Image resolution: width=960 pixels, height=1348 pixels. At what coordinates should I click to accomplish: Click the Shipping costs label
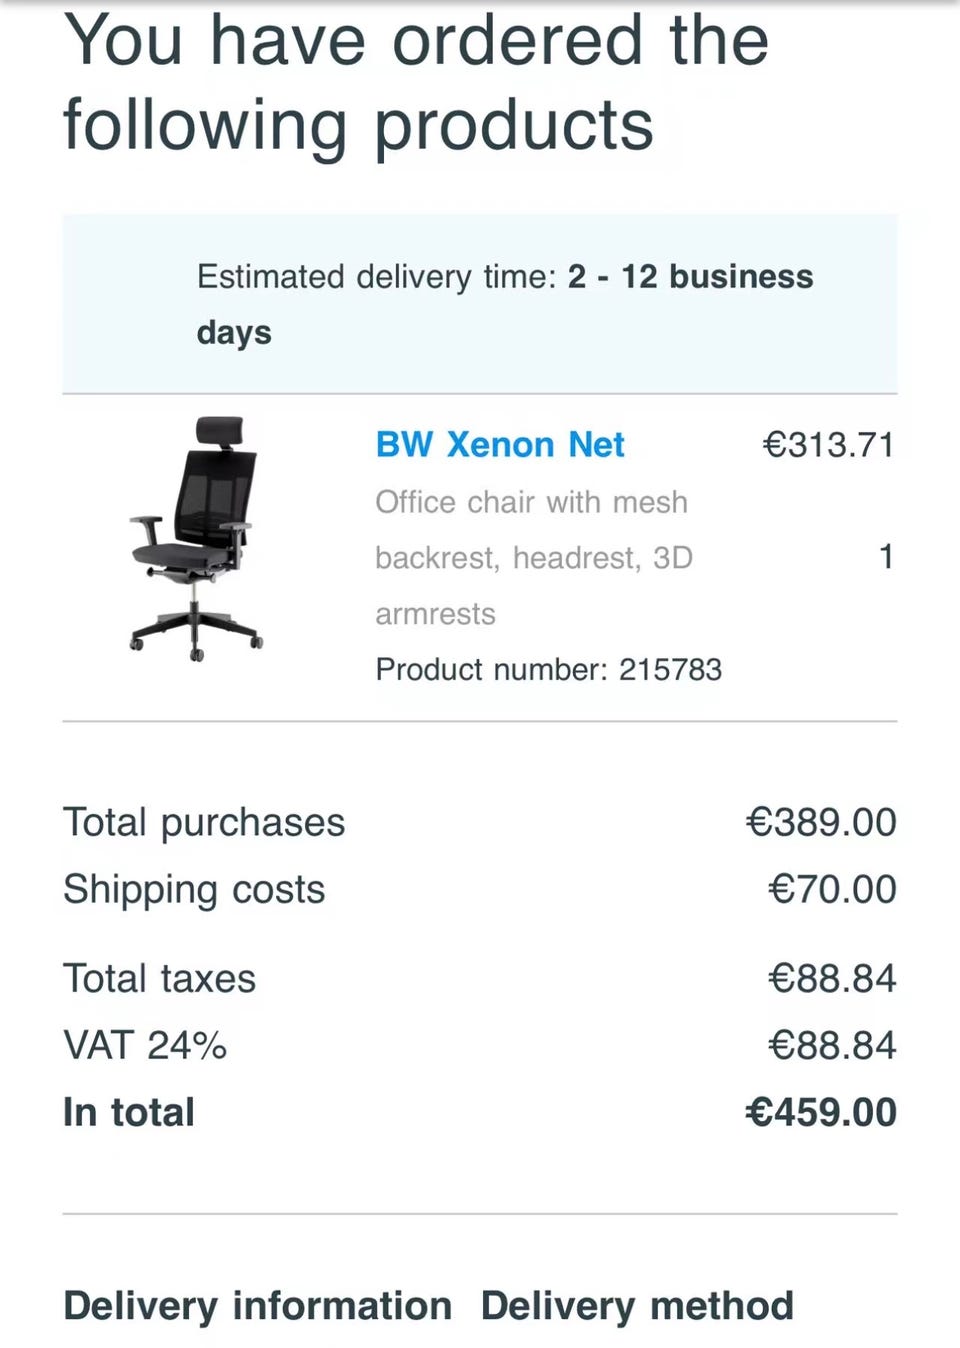(x=194, y=889)
